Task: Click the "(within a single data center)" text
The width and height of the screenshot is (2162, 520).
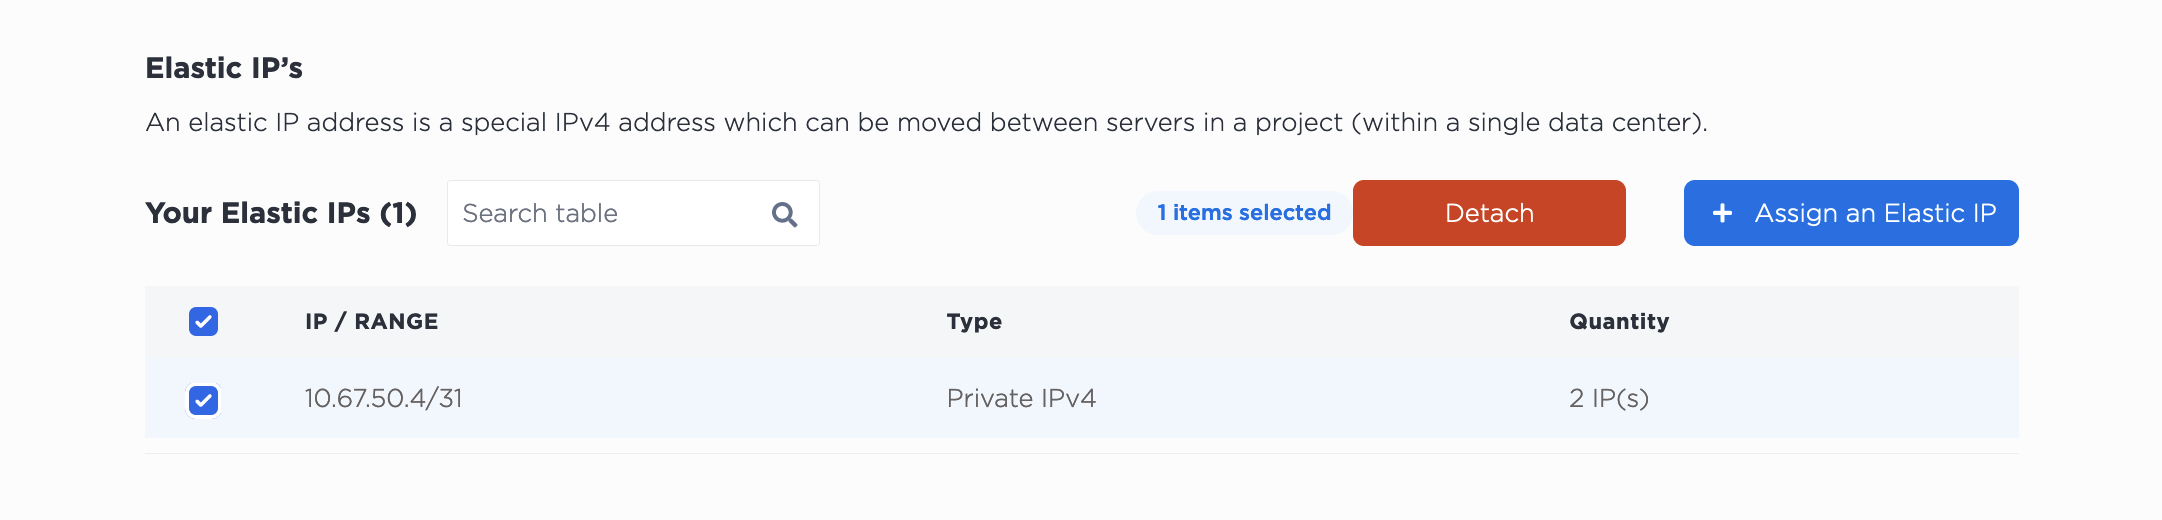Action: coord(1529,123)
